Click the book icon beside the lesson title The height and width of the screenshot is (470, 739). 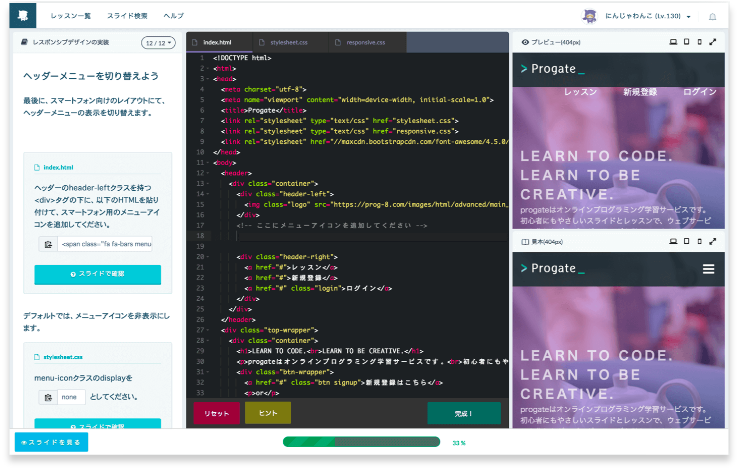tap(25, 42)
